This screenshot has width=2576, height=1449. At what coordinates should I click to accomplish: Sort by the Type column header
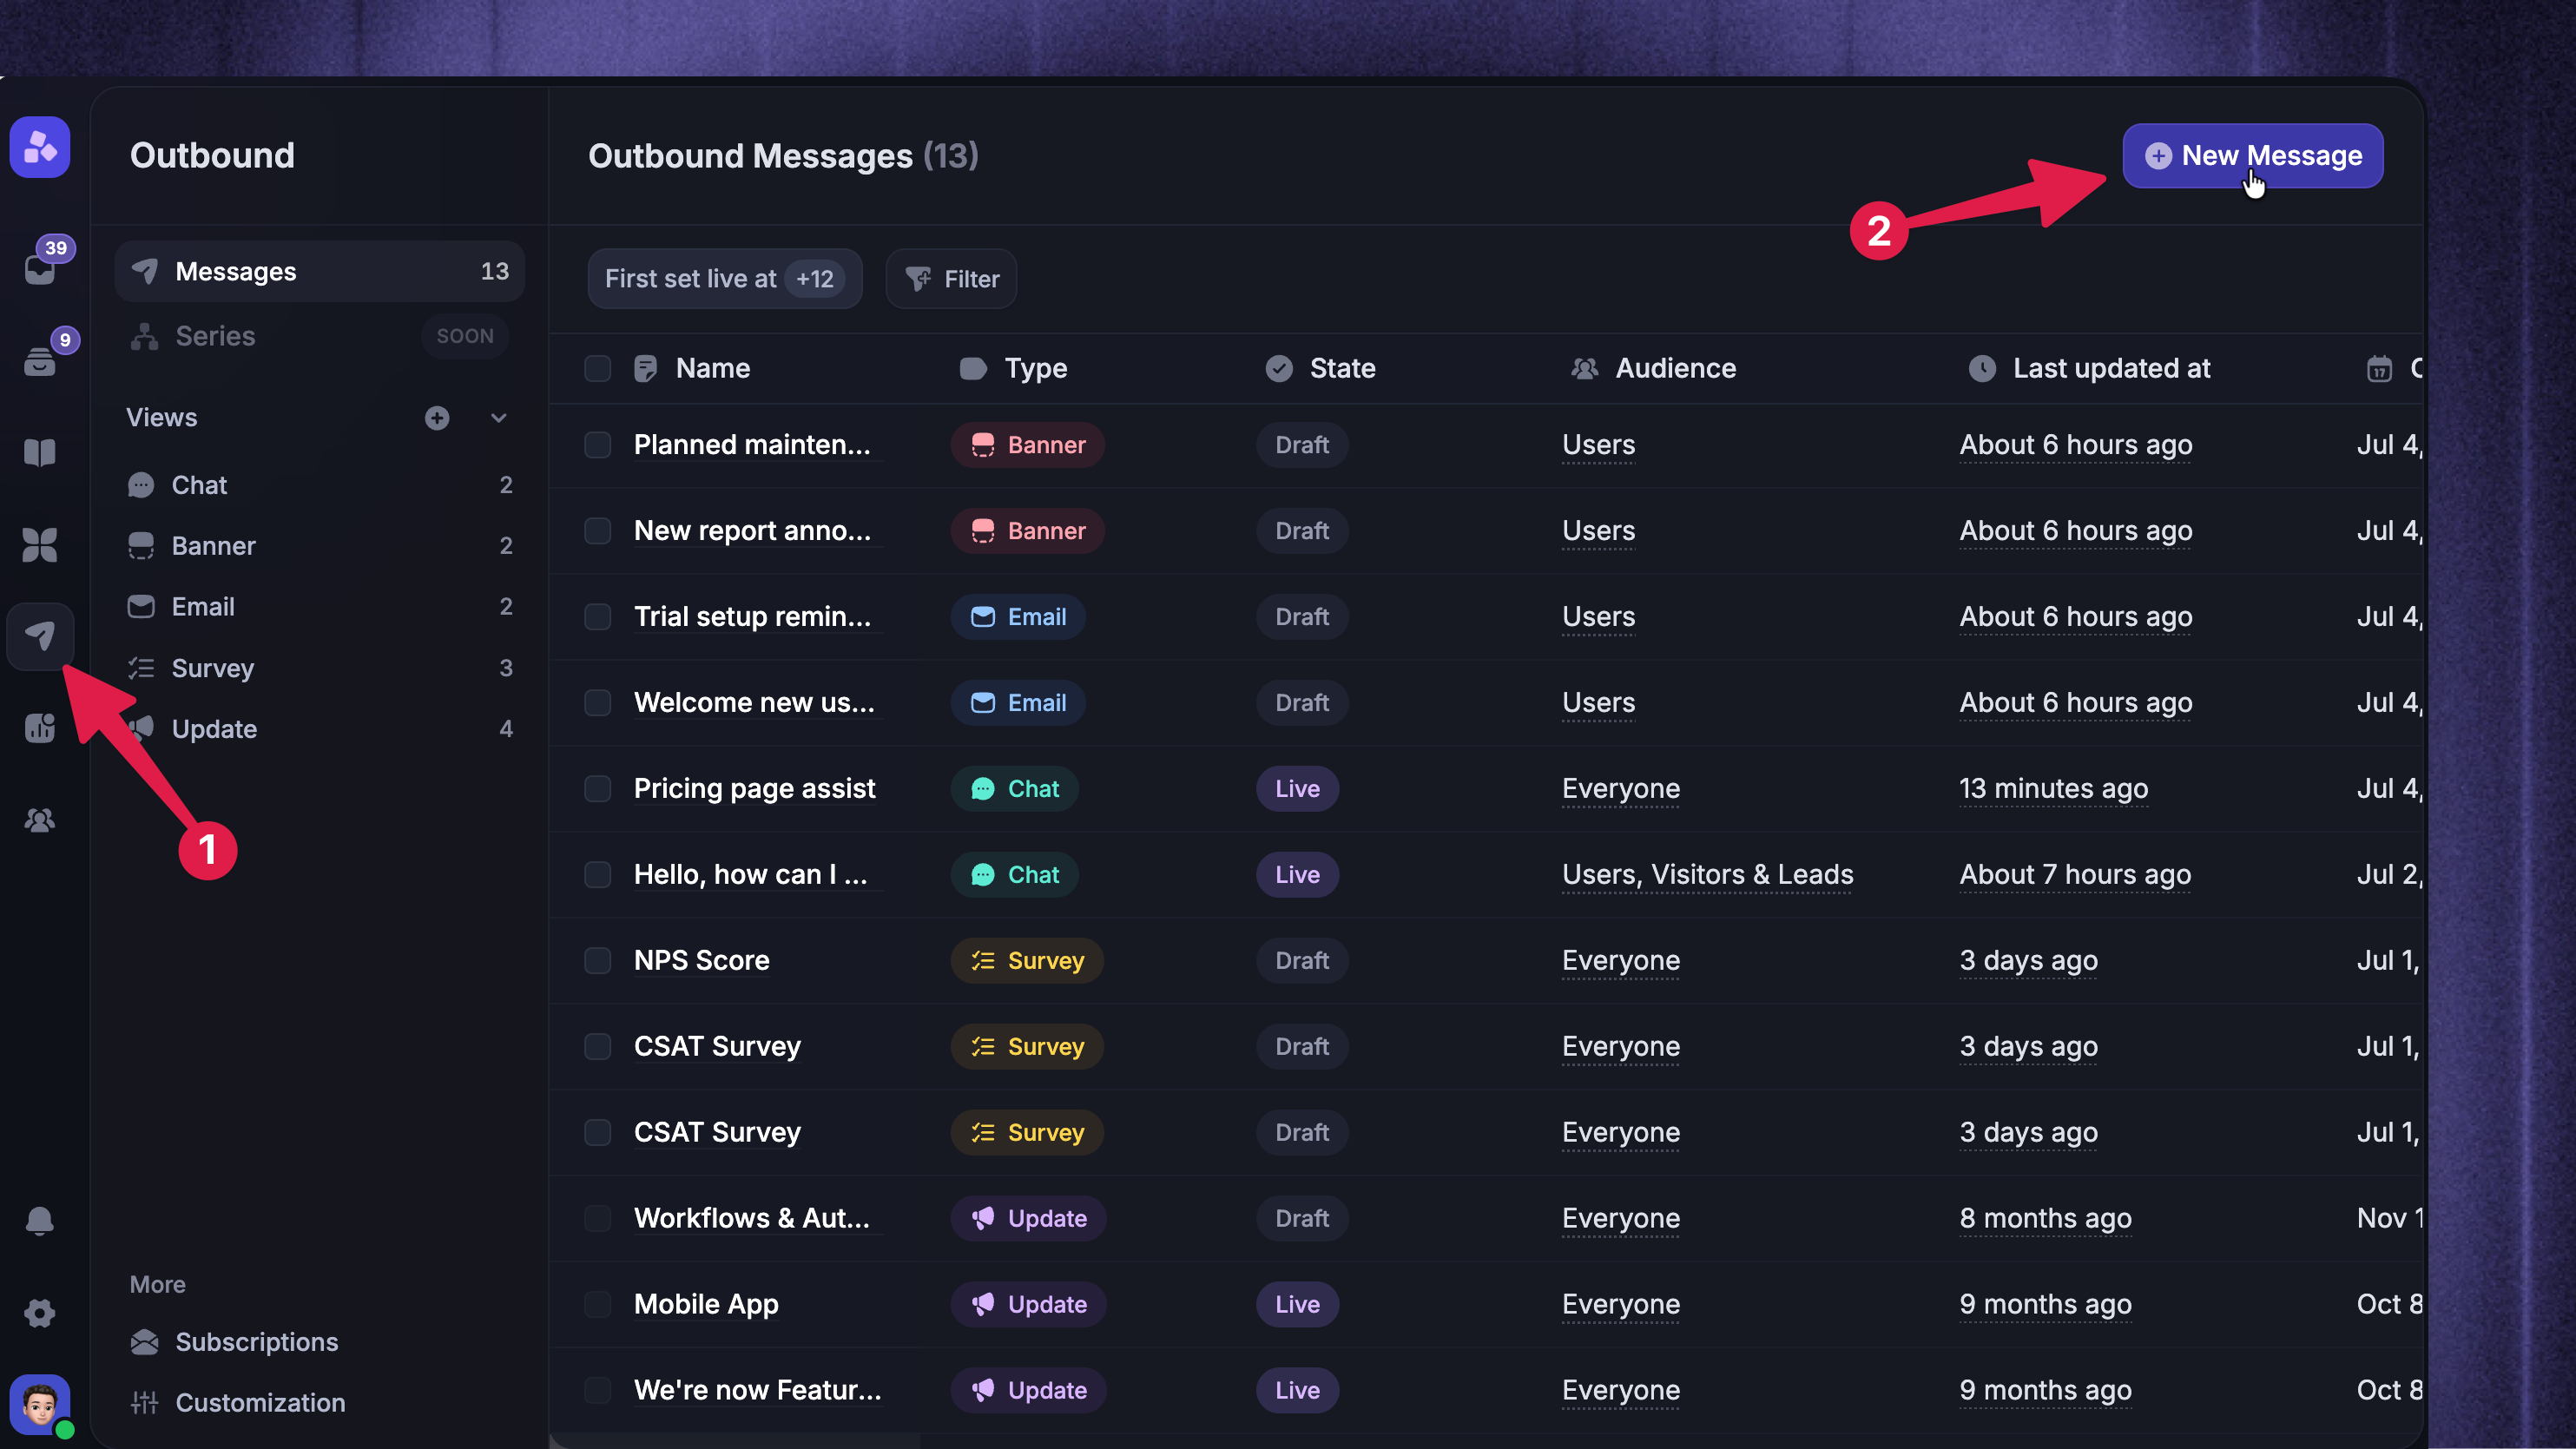[1013, 369]
